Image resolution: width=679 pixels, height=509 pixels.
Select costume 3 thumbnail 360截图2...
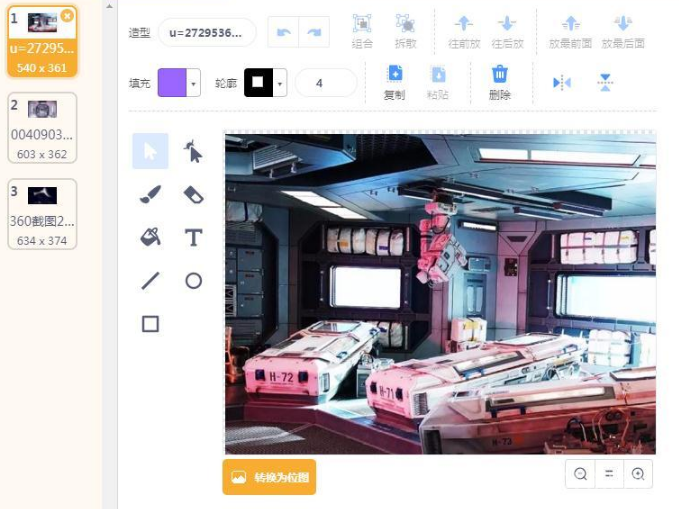pos(42,214)
